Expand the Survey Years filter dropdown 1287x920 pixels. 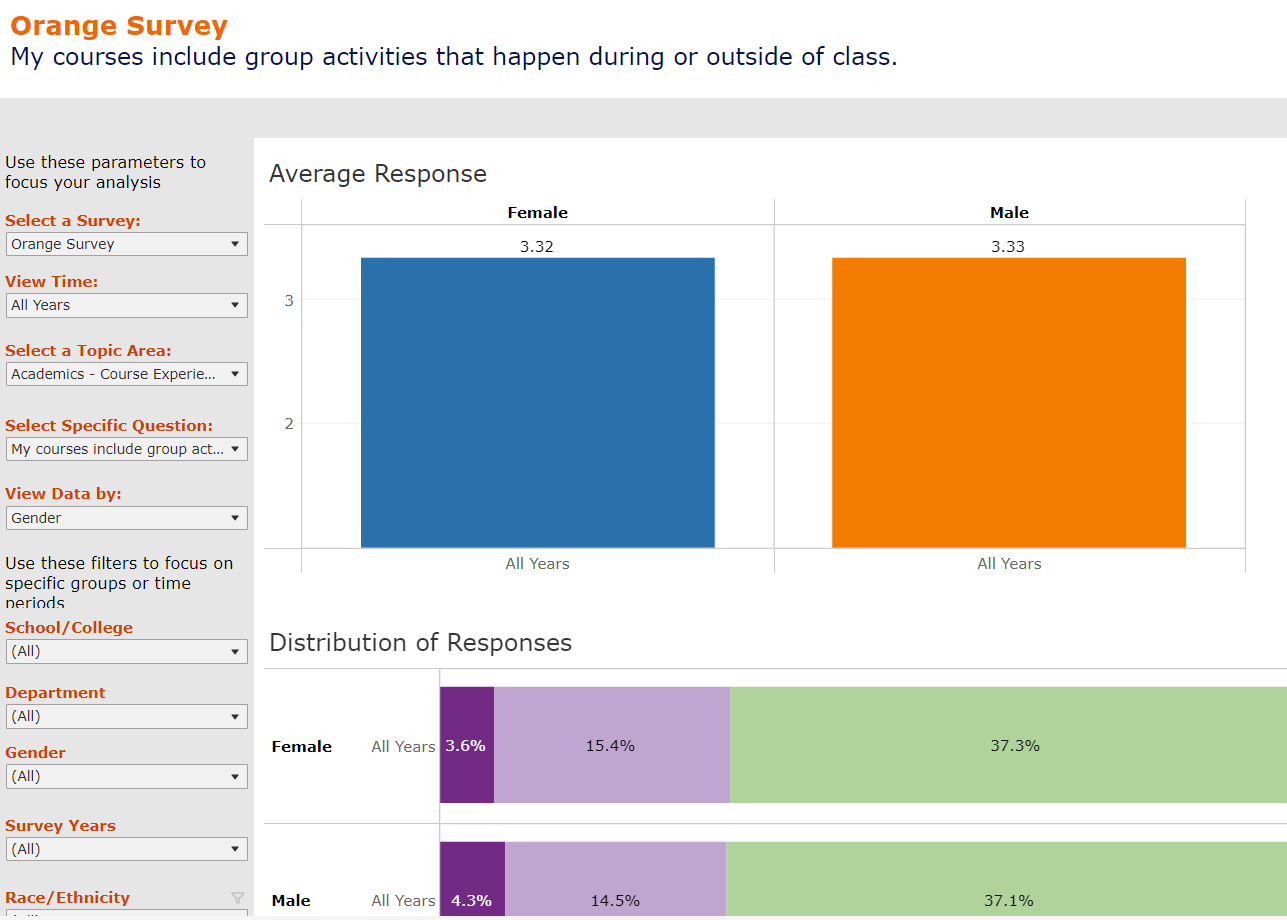[x=126, y=849]
